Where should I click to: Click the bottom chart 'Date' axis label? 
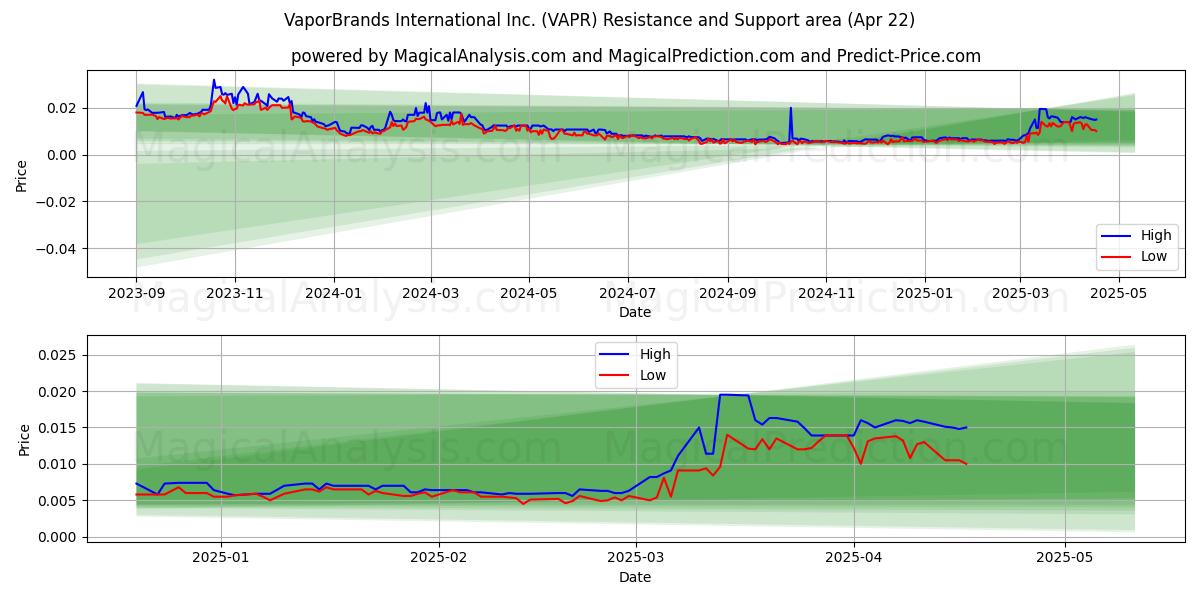[x=635, y=577]
